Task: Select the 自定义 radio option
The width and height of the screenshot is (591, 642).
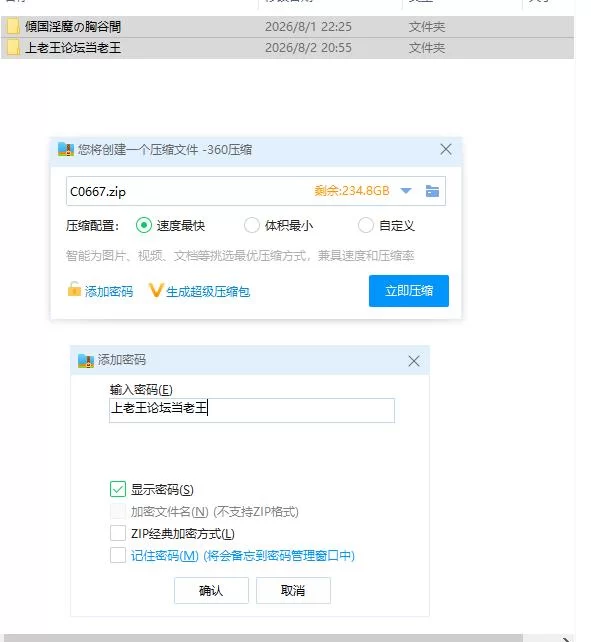Action: [365, 225]
